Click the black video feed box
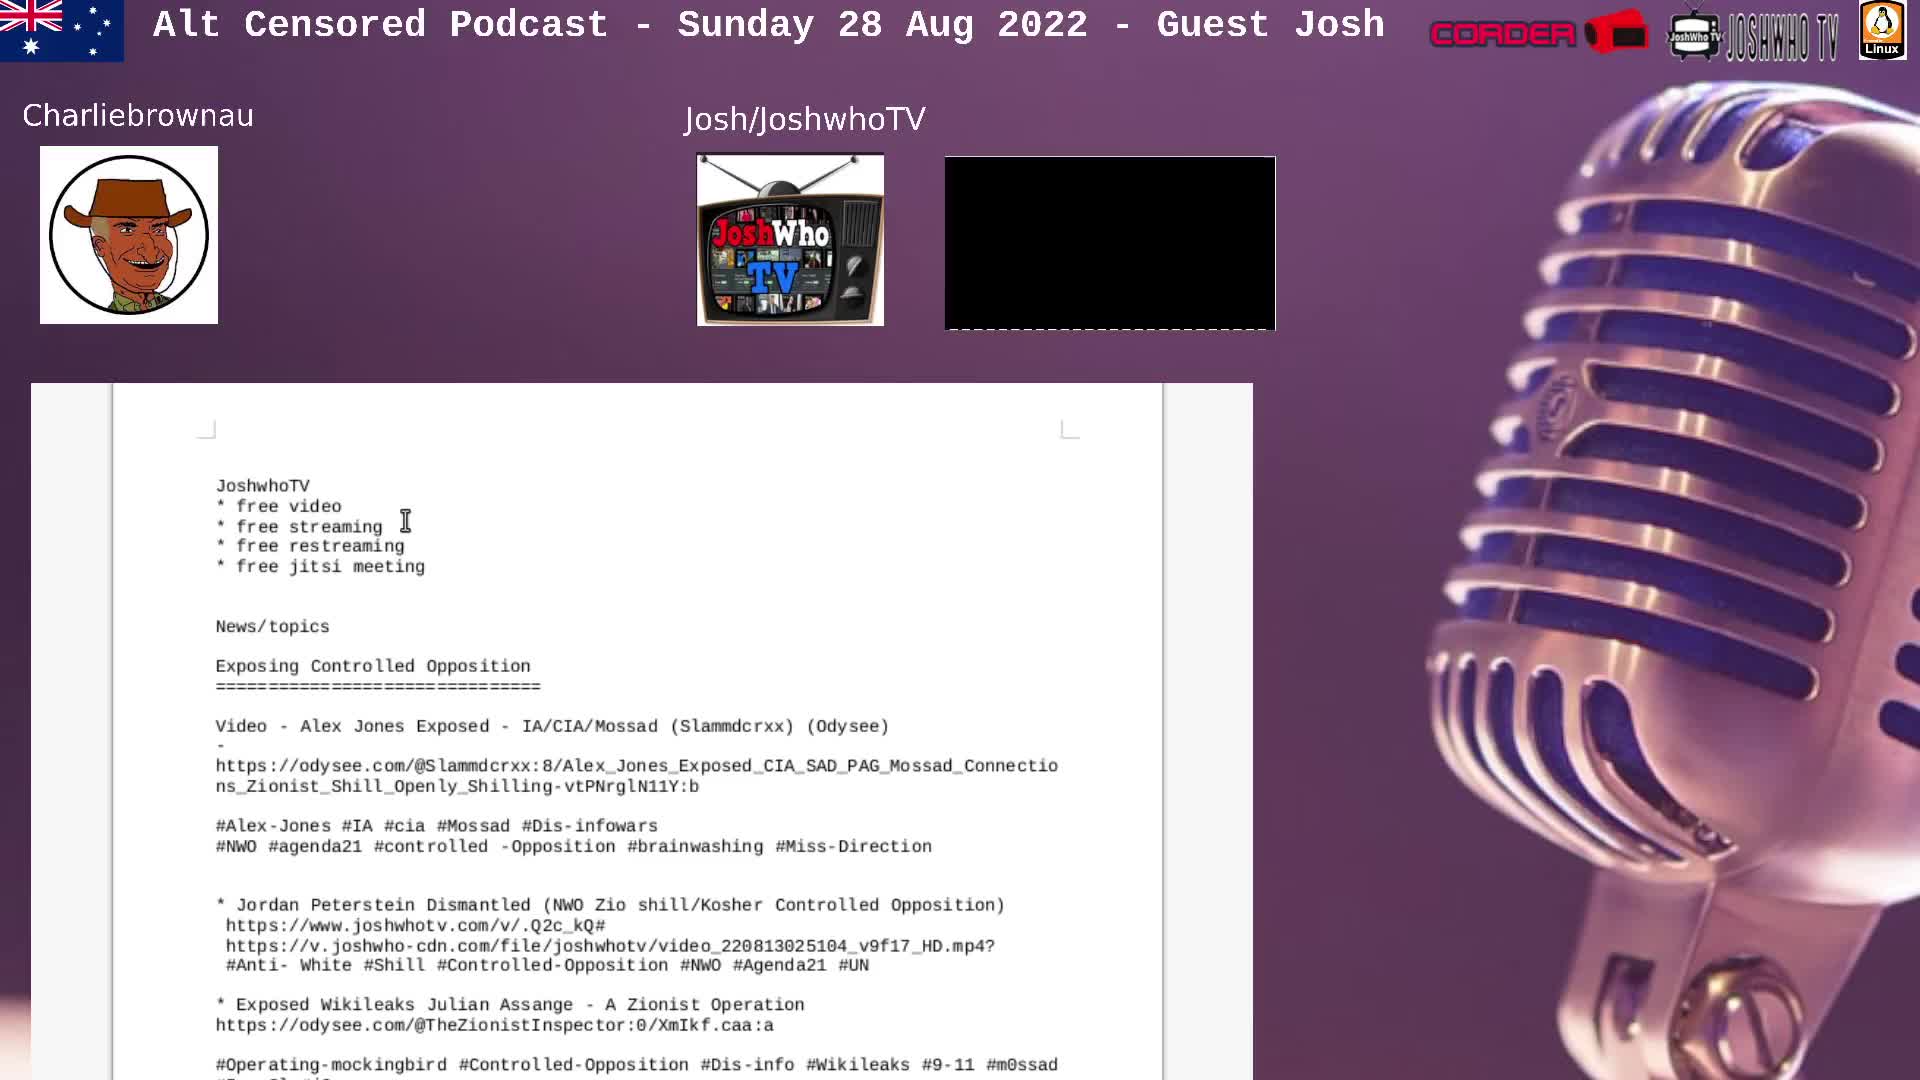This screenshot has width=1920, height=1080. [1110, 243]
